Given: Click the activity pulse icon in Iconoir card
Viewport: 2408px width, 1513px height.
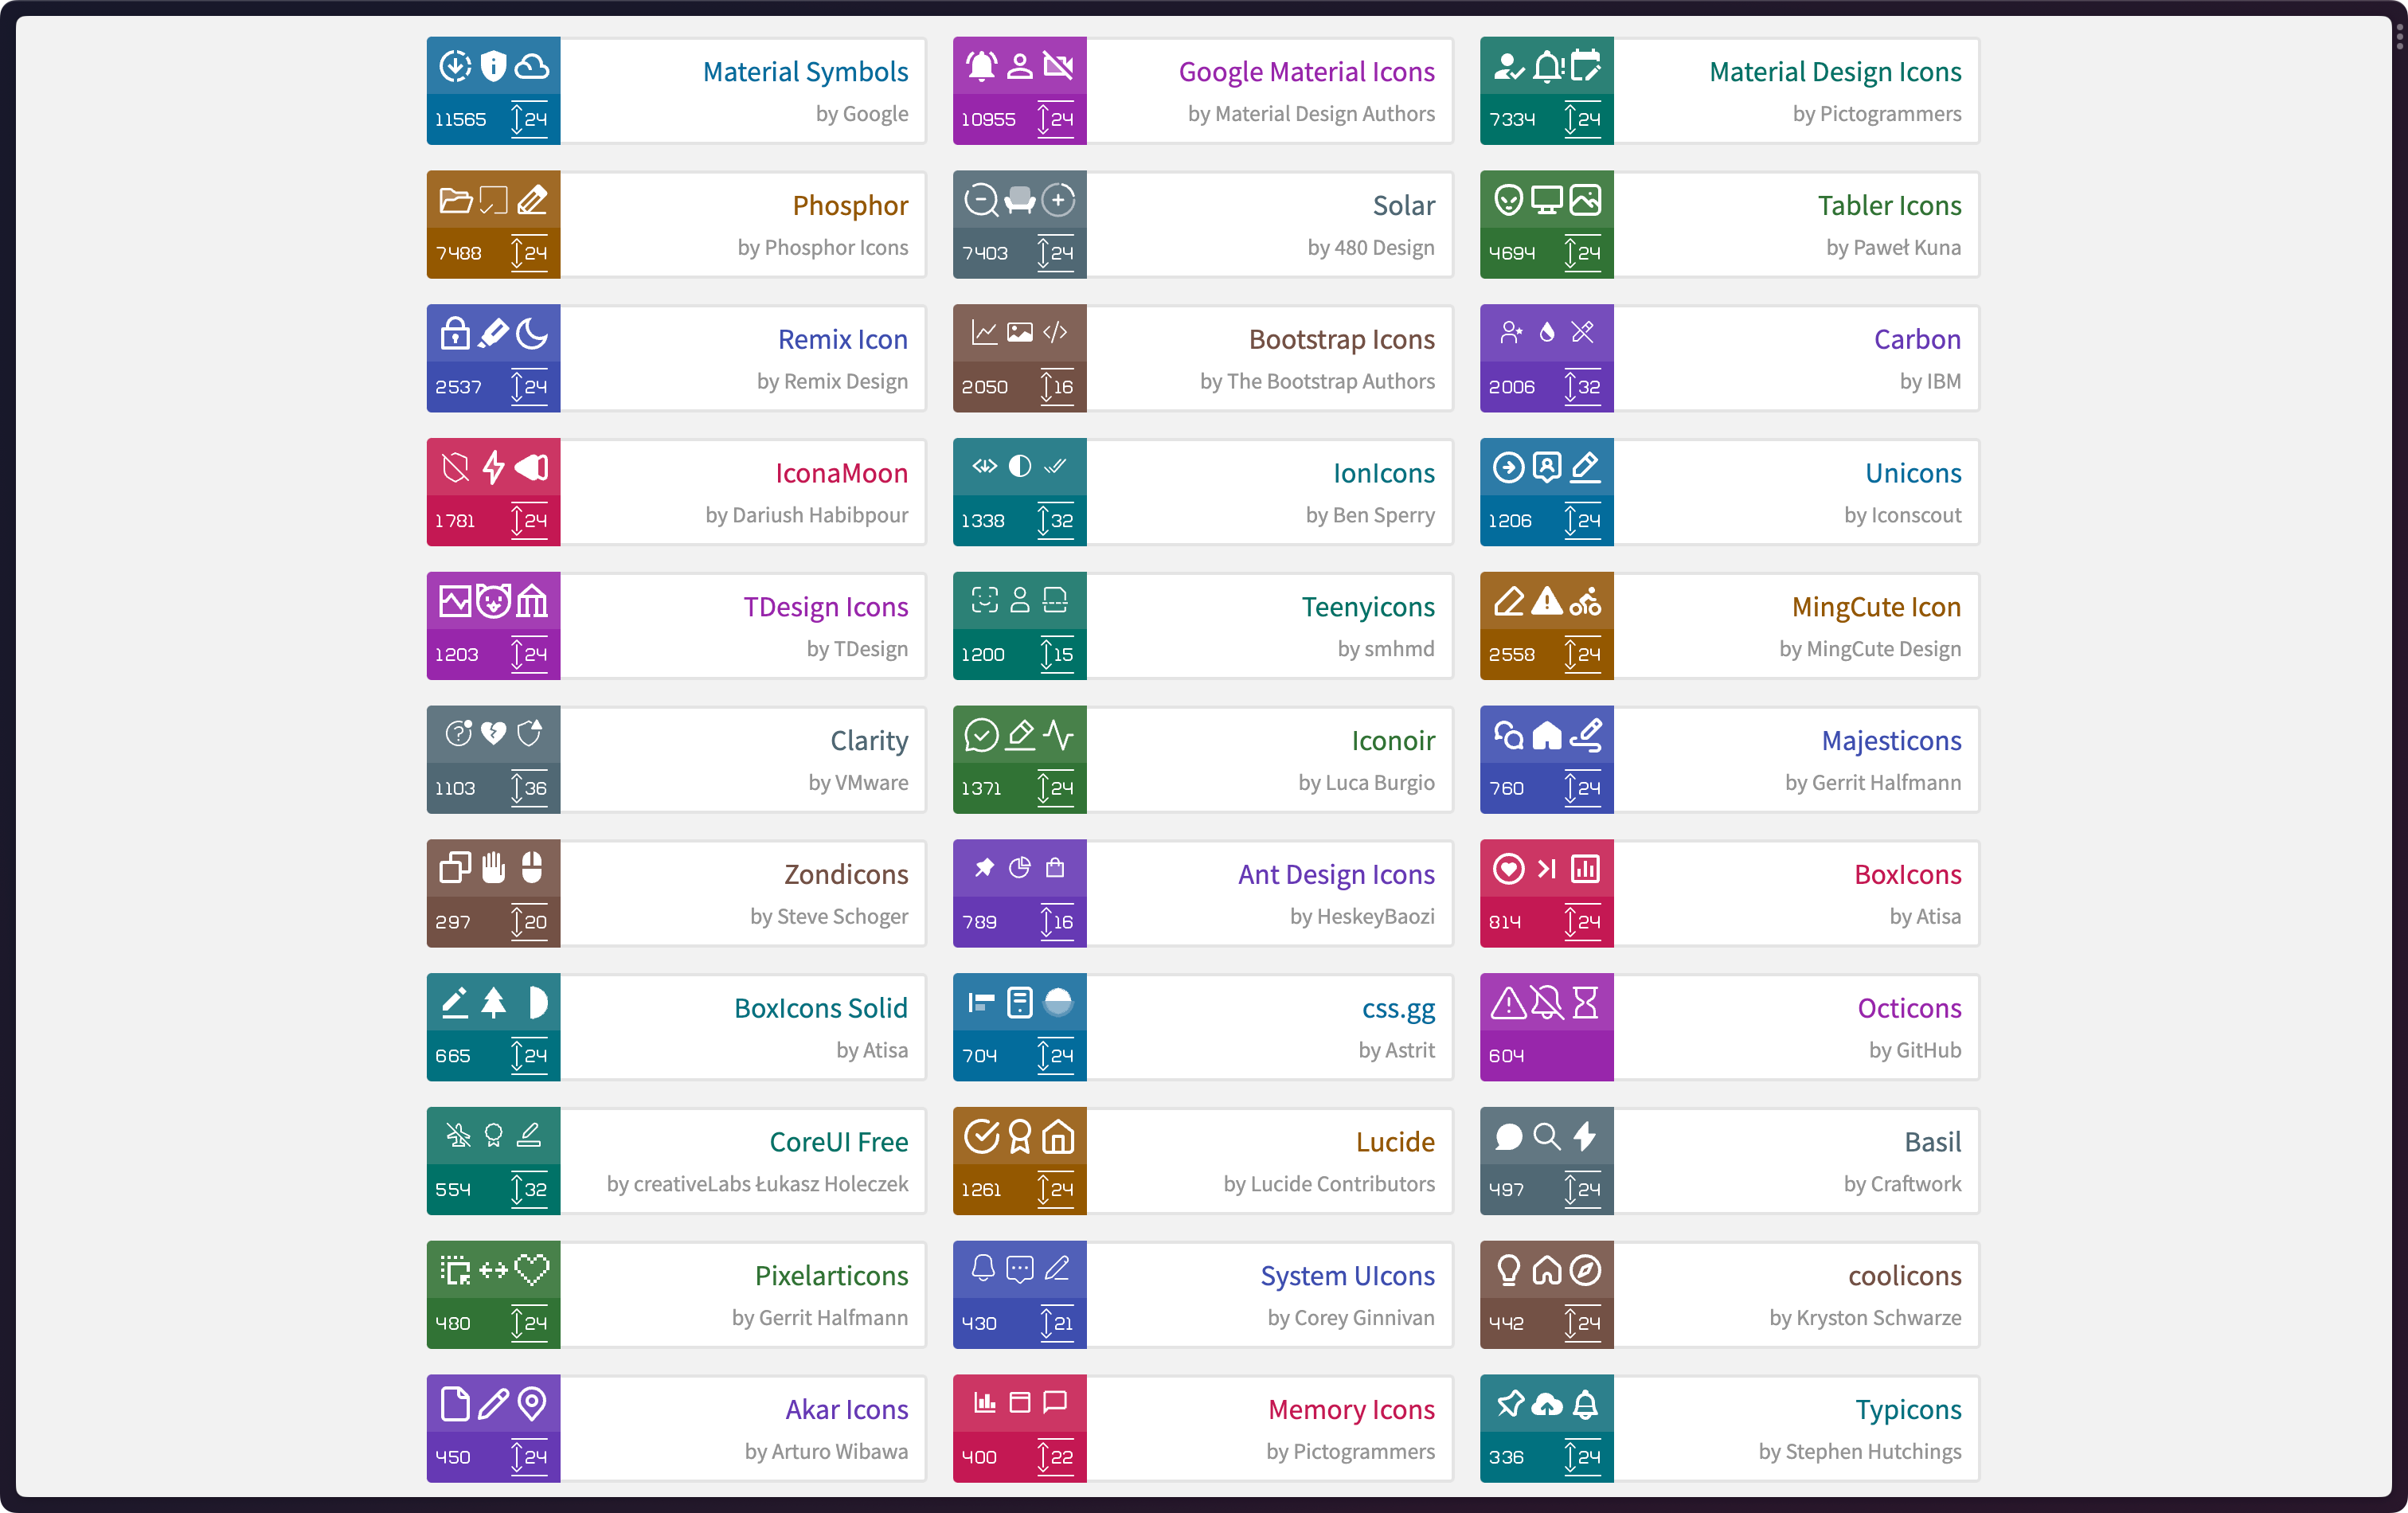Looking at the screenshot, I should coord(1058,735).
